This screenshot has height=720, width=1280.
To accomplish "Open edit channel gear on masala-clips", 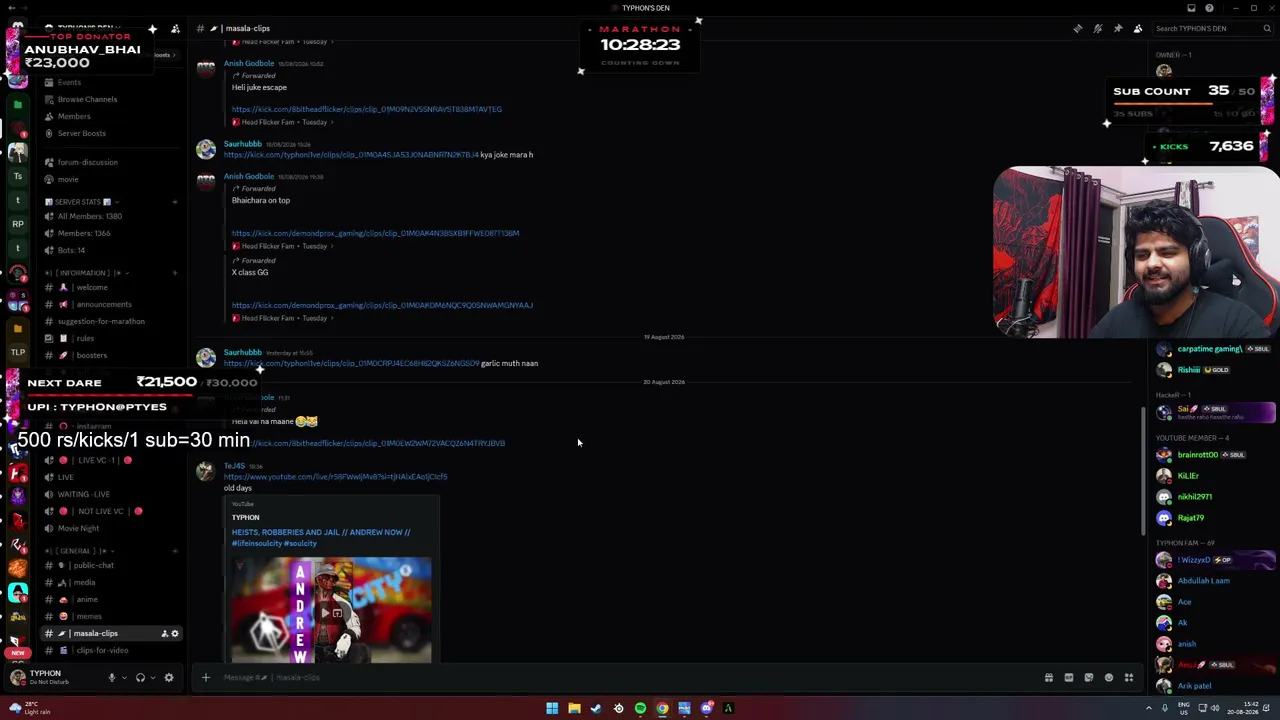I will coord(175,633).
